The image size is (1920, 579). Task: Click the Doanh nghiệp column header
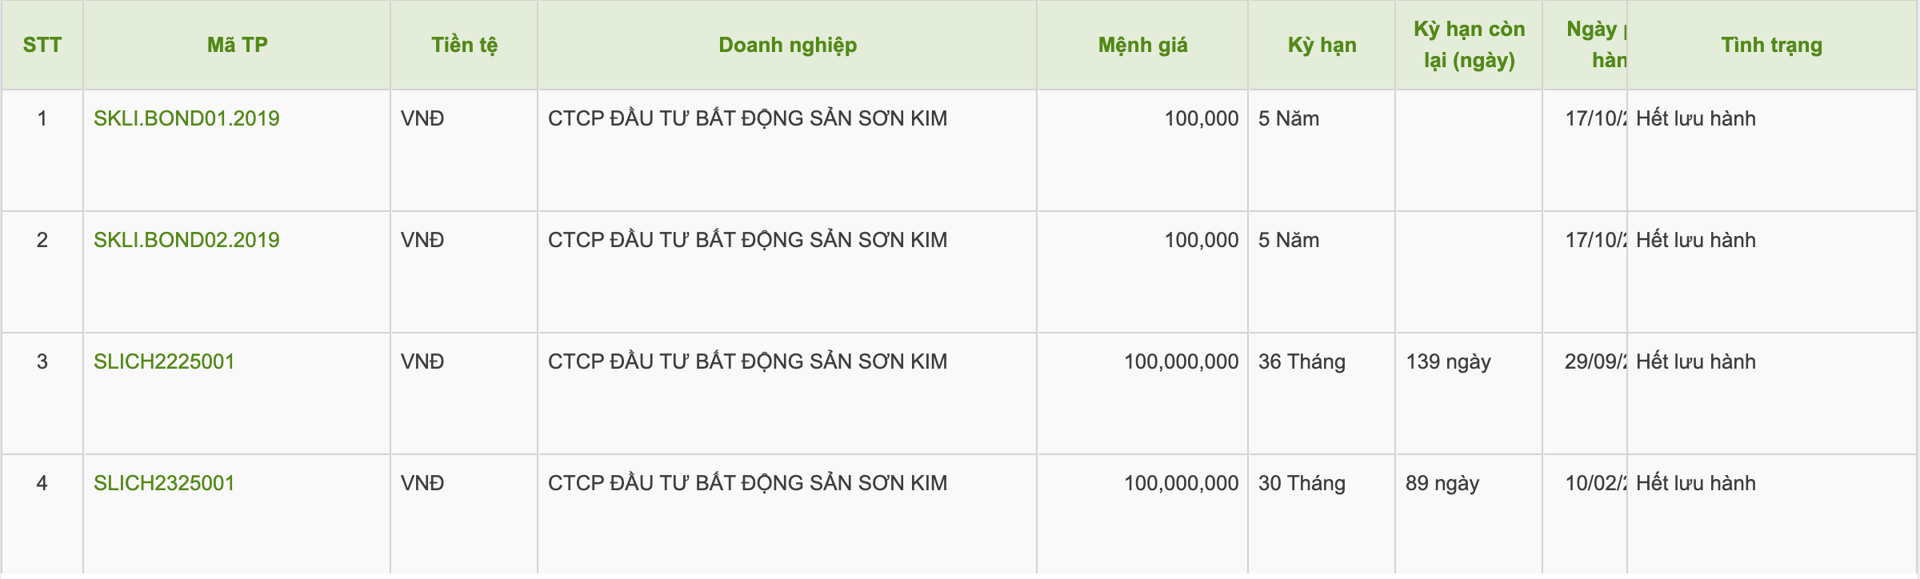(x=787, y=45)
